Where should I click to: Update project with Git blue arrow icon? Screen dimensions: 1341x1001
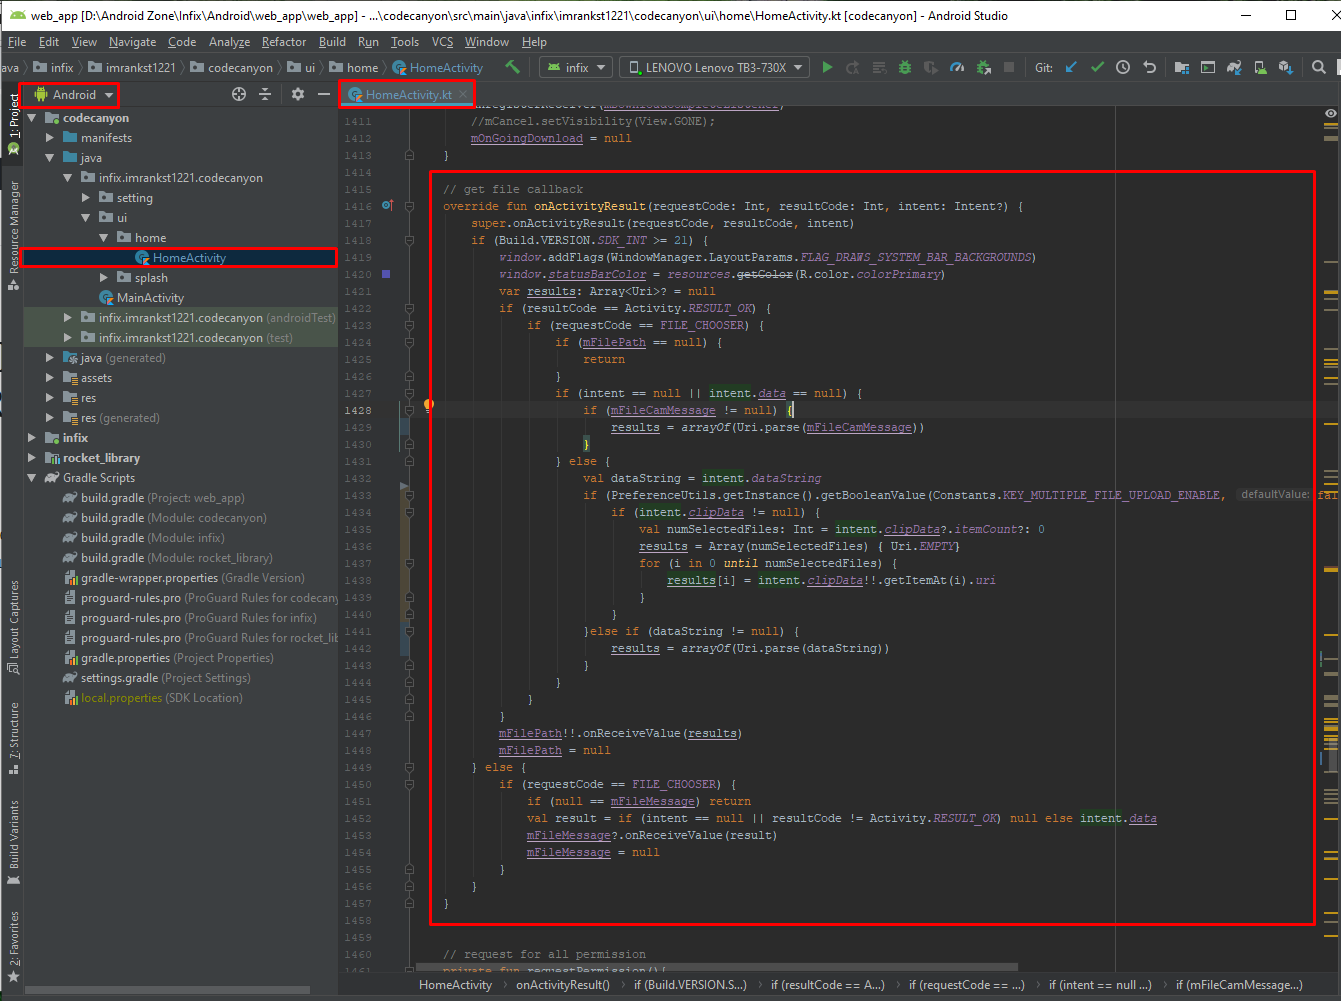tap(1071, 67)
